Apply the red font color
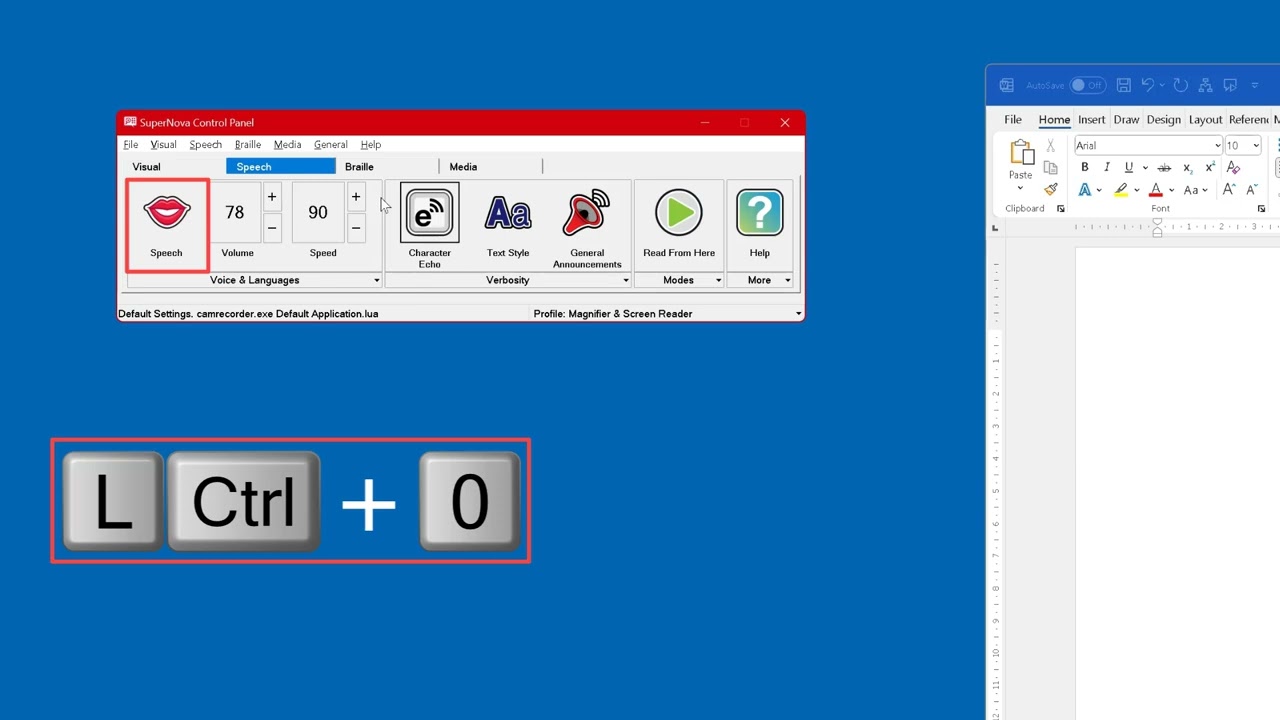The width and height of the screenshot is (1280, 720). [1157, 190]
